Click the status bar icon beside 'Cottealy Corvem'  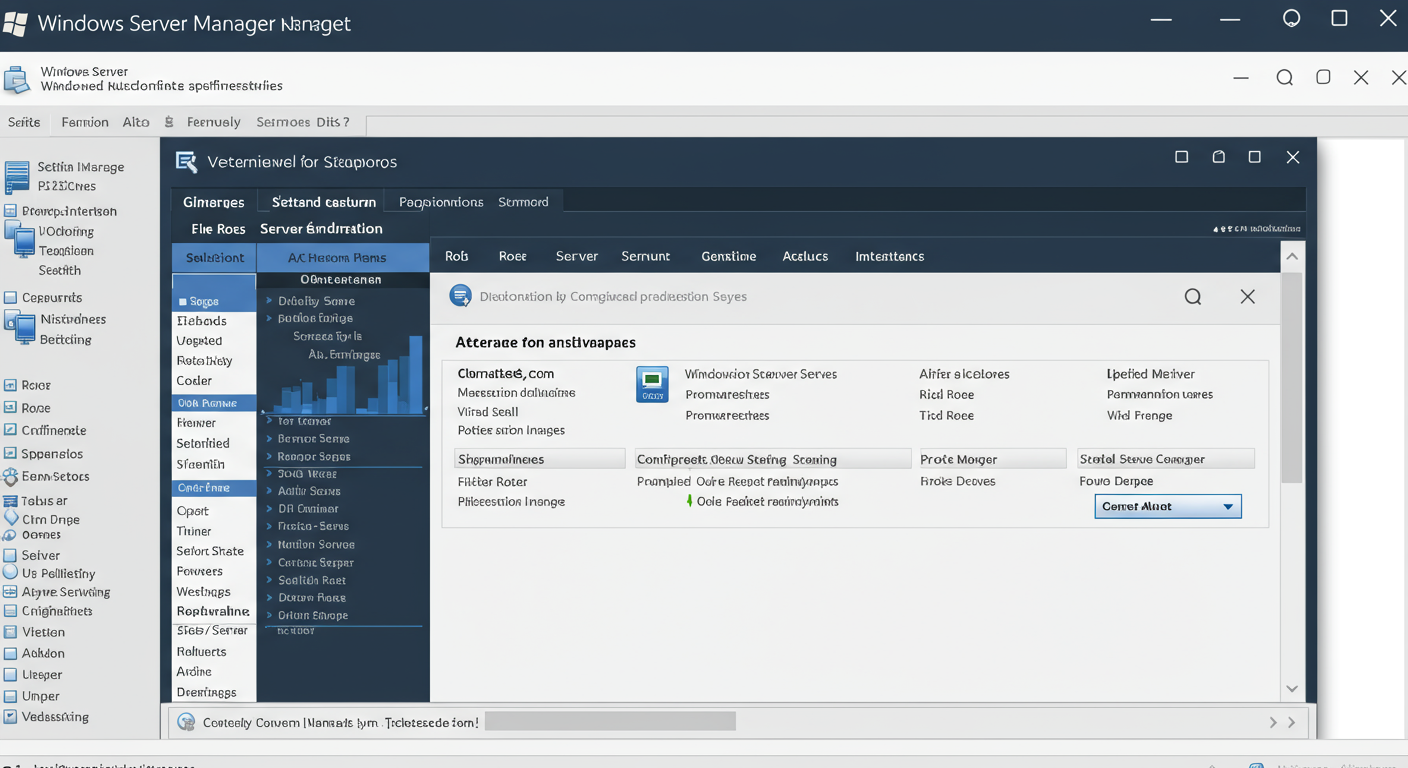coord(186,722)
